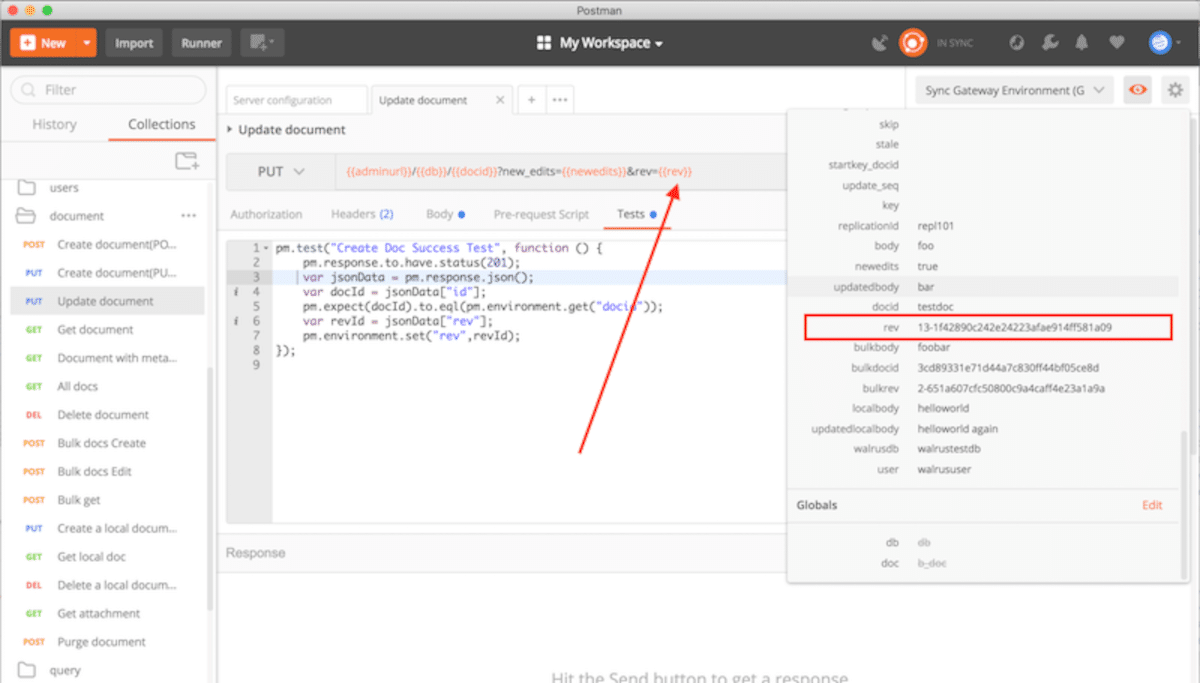The image size is (1200, 683).
Task: Open the Pre-request Script tab
Action: coord(541,214)
